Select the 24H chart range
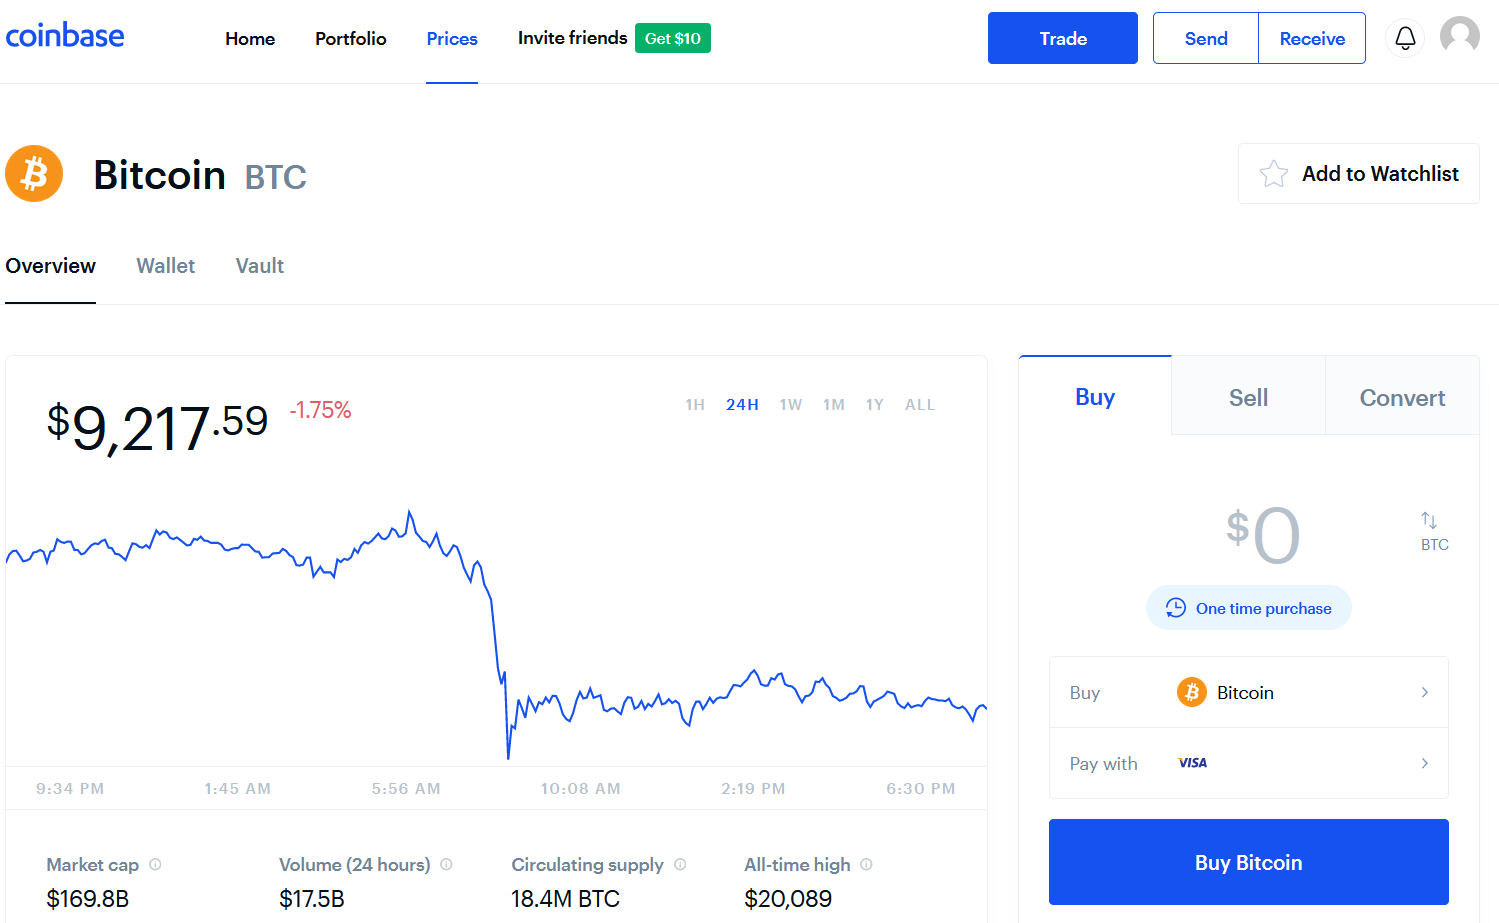This screenshot has height=923, width=1499. (x=742, y=405)
